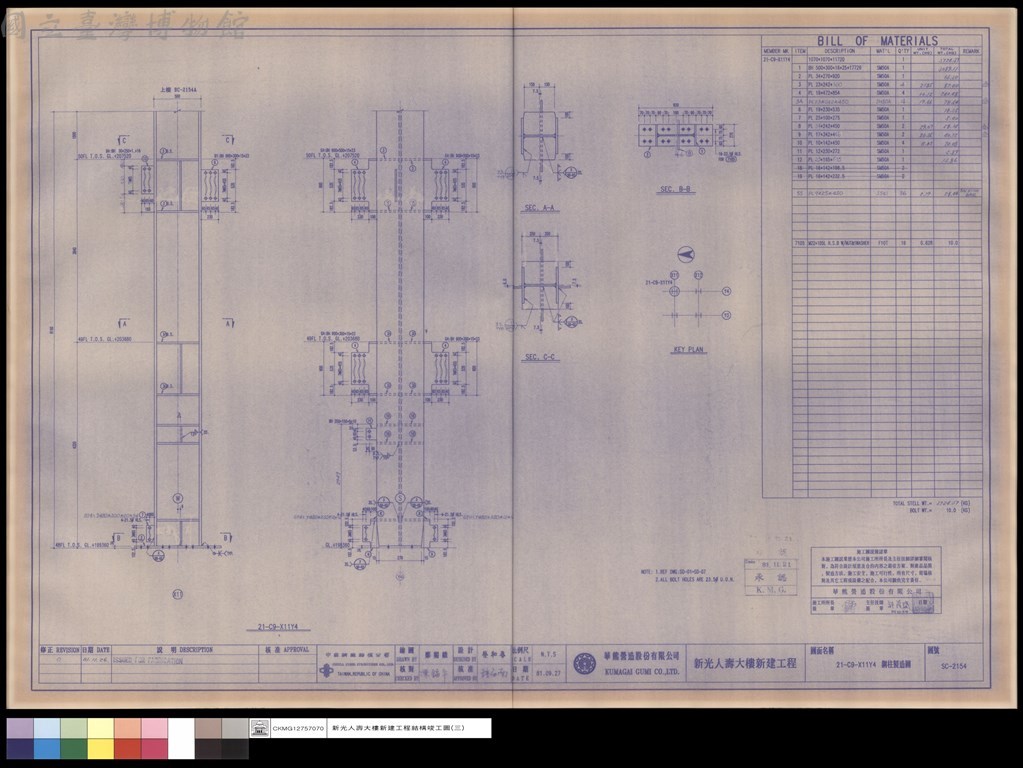Pick the lavender color swatch
1023x768 pixels.
click(20, 728)
